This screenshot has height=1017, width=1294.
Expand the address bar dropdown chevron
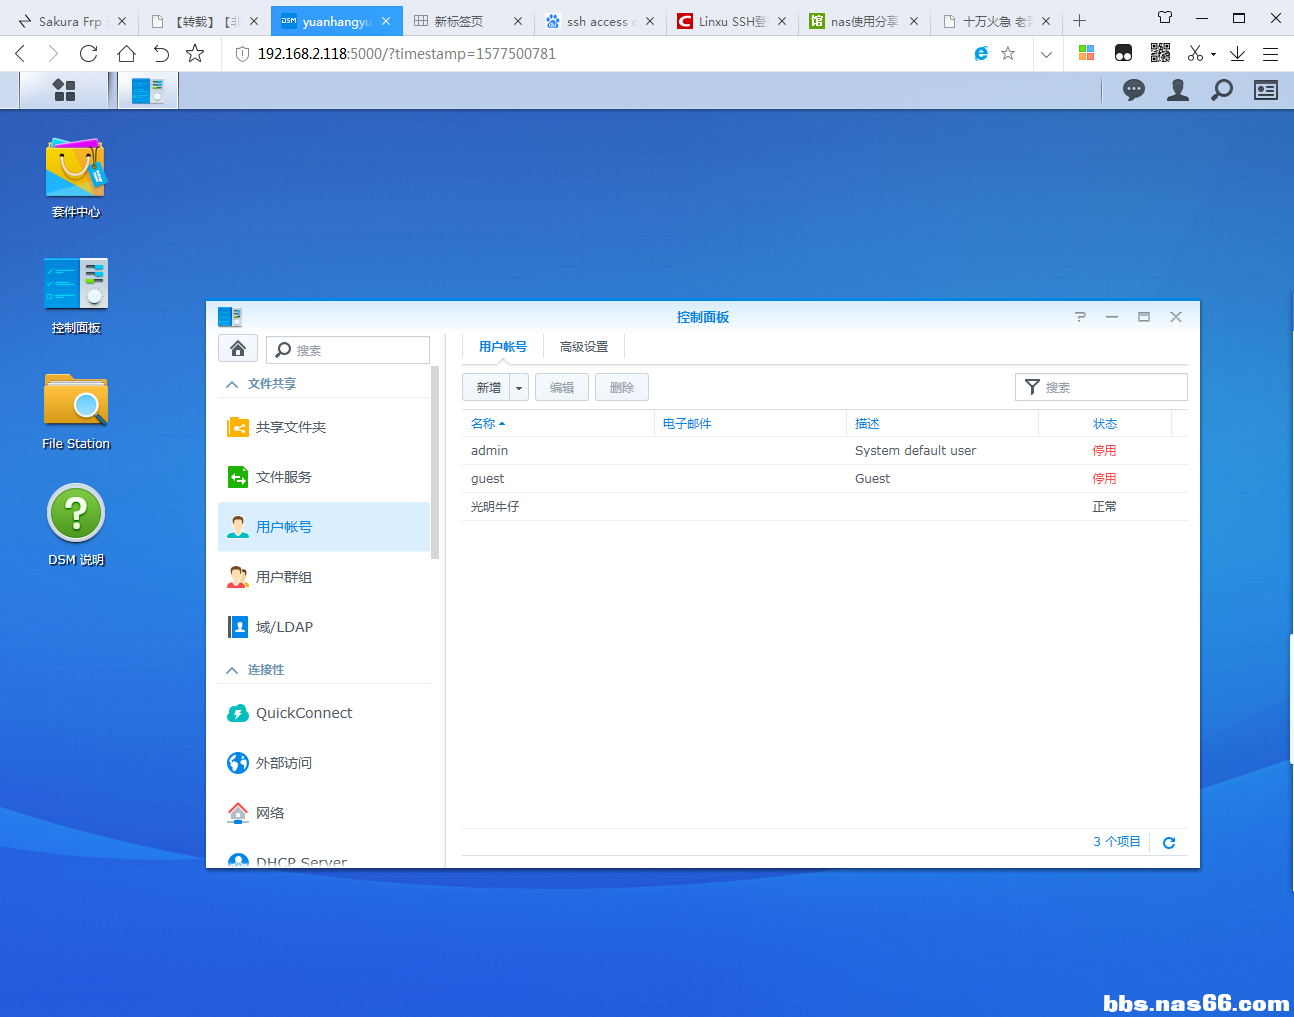[x=1046, y=54]
